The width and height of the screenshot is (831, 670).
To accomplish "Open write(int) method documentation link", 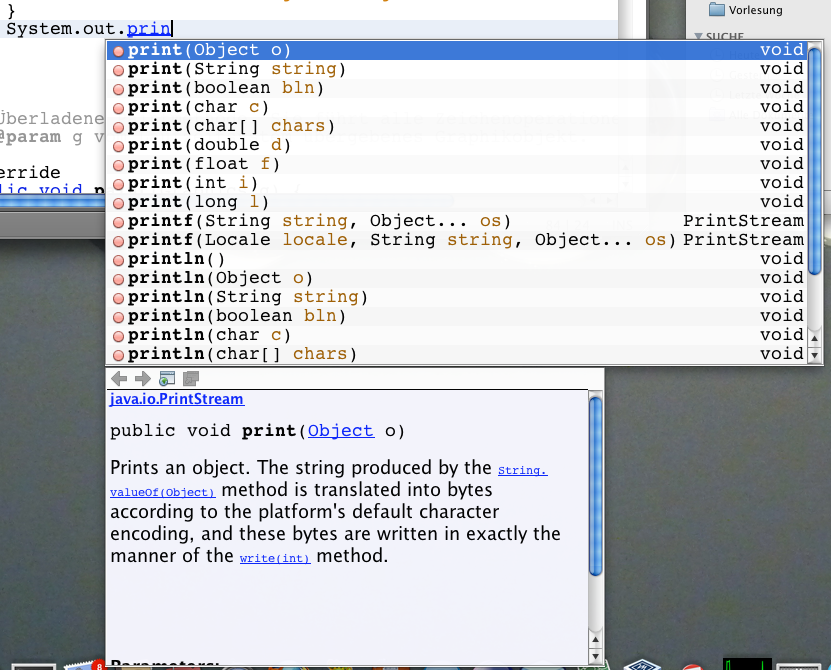I will [275, 558].
